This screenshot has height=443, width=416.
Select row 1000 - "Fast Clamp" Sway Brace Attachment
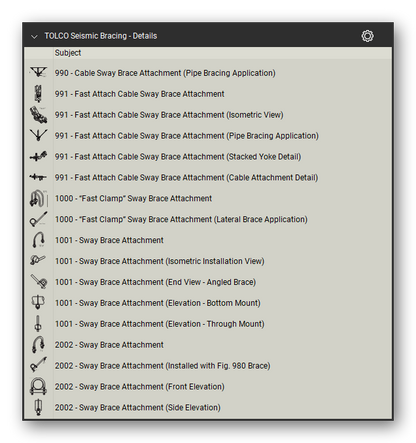[x=208, y=198]
